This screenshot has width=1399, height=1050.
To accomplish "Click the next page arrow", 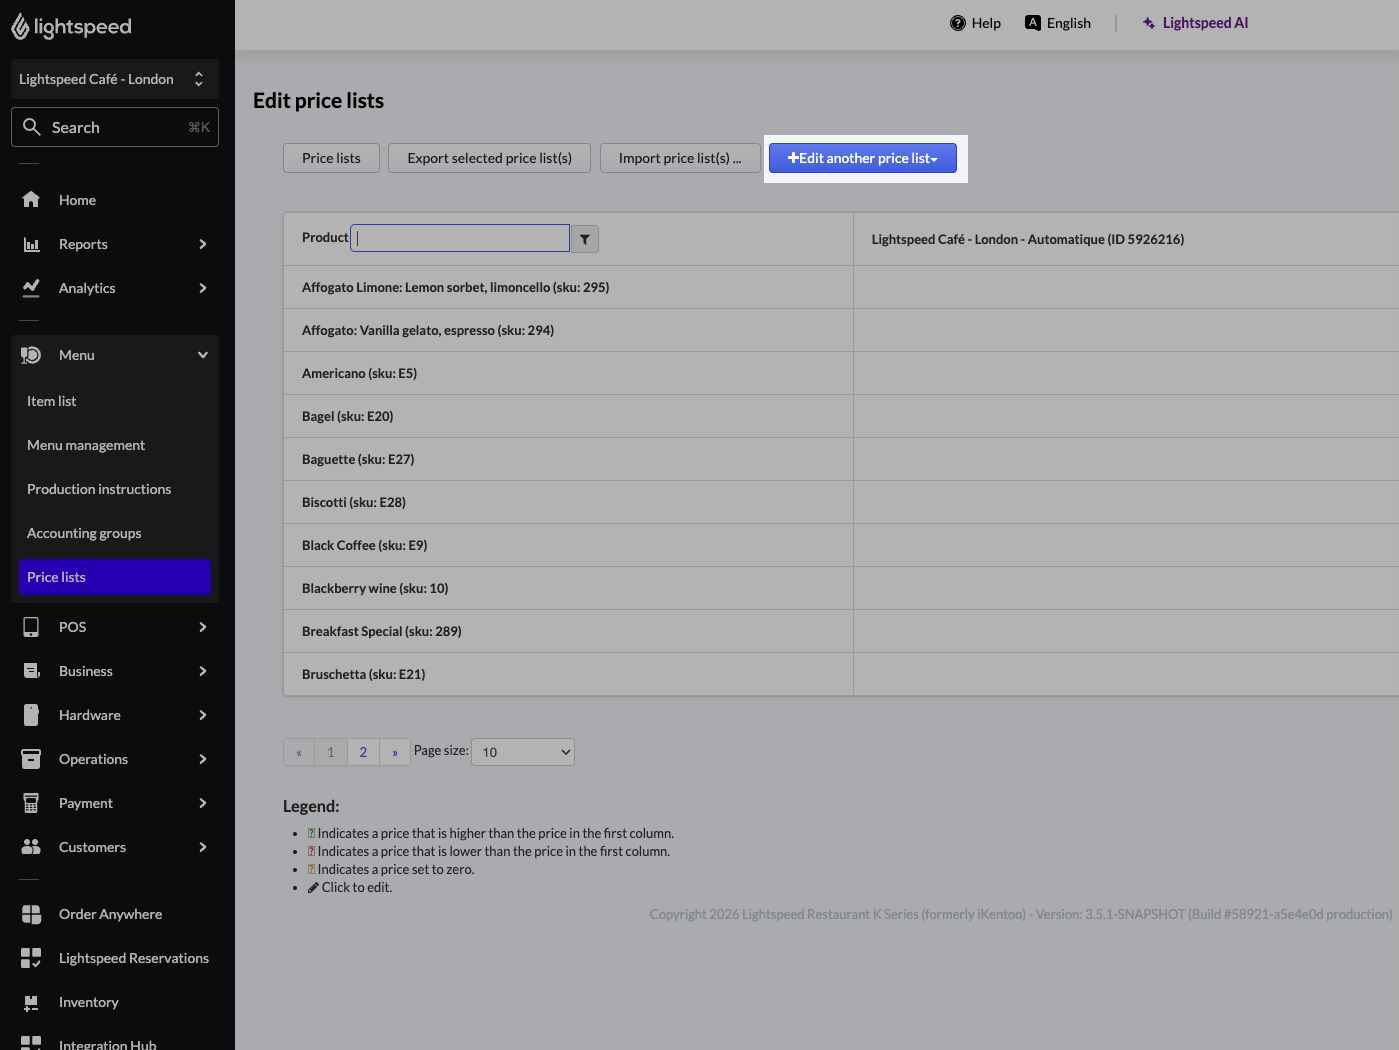I will coord(395,752).
